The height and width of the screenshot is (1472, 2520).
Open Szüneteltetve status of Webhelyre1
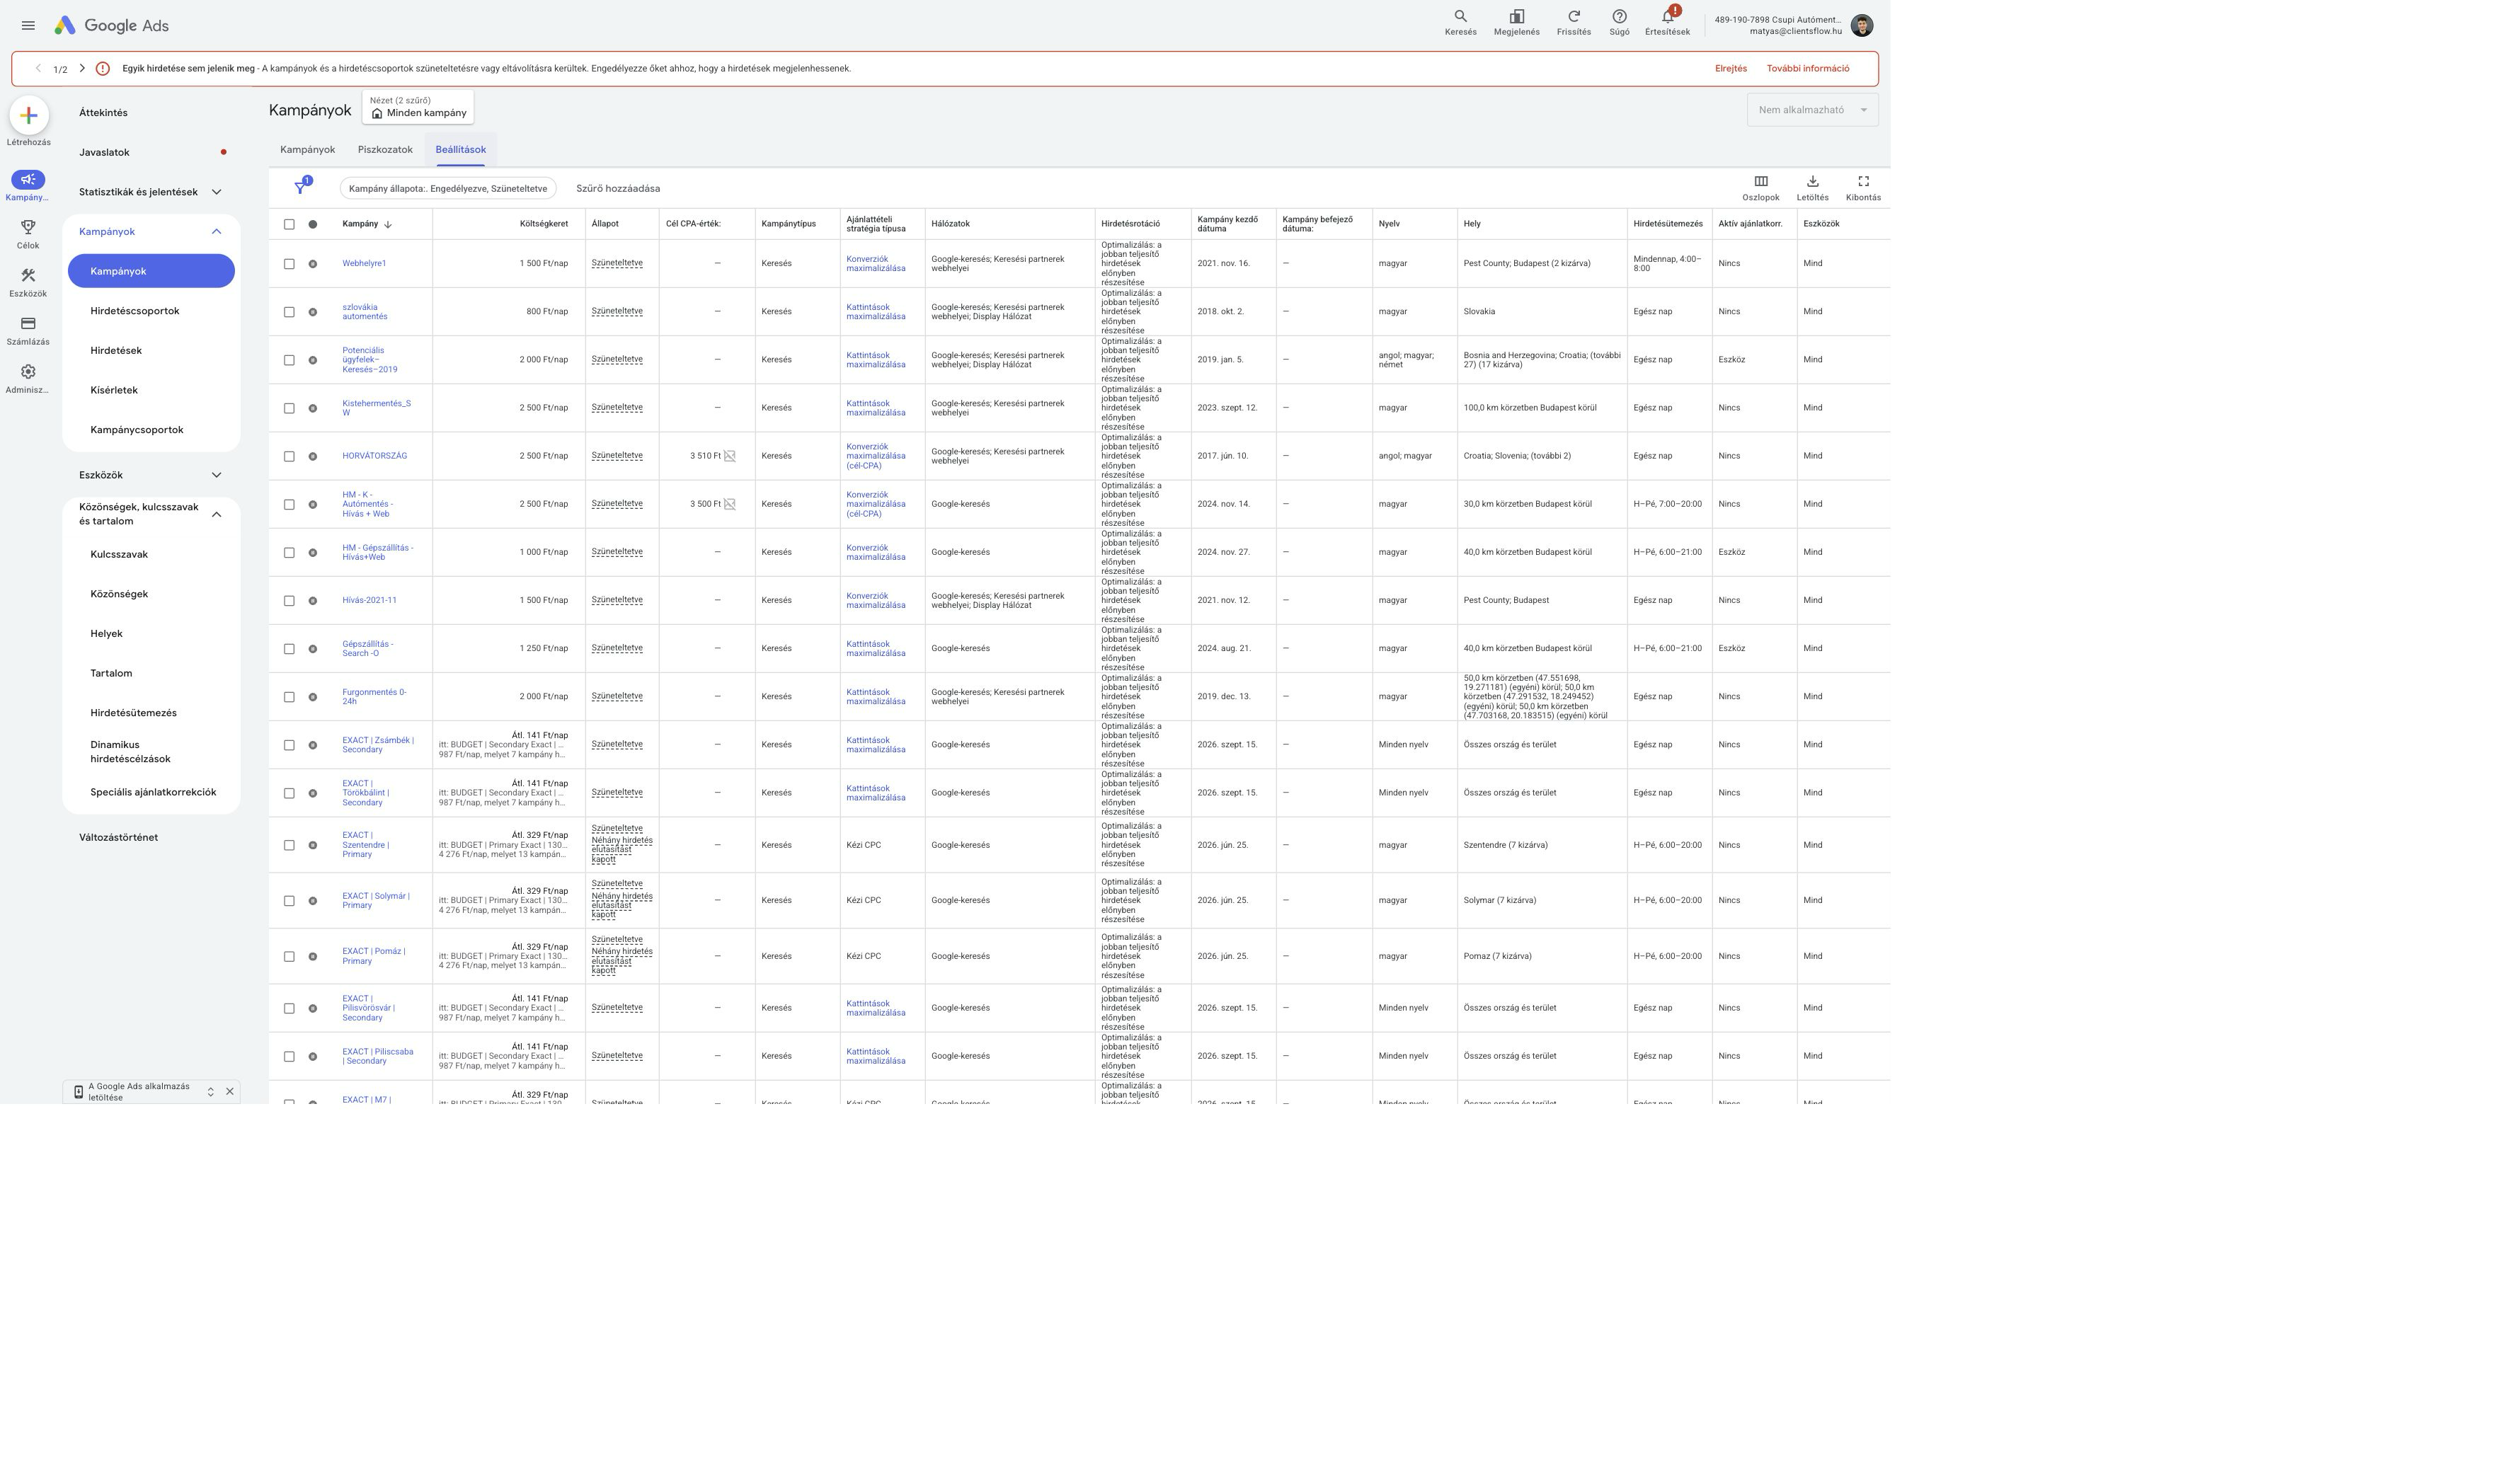tap(617, 264)
